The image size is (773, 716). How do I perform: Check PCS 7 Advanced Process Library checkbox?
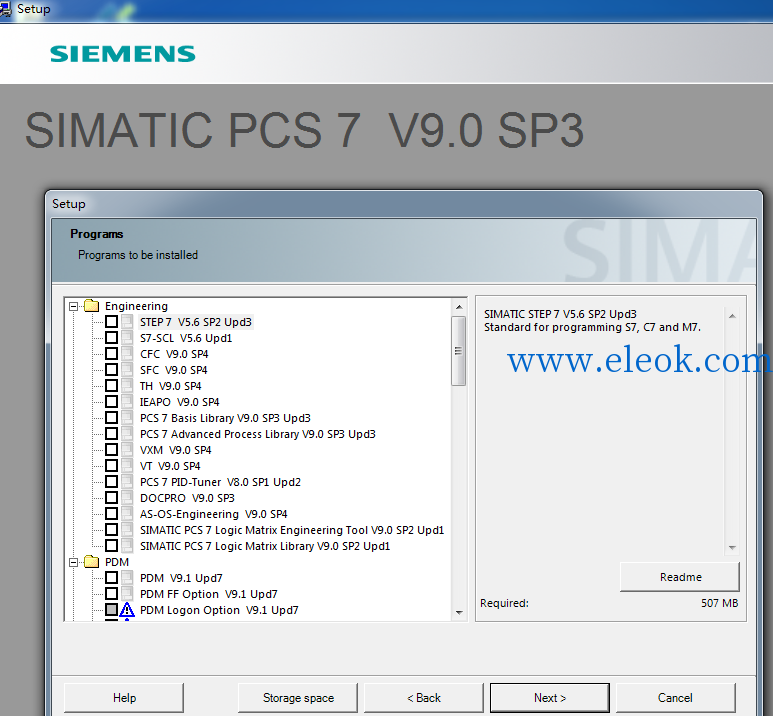(x=111, y=434)
